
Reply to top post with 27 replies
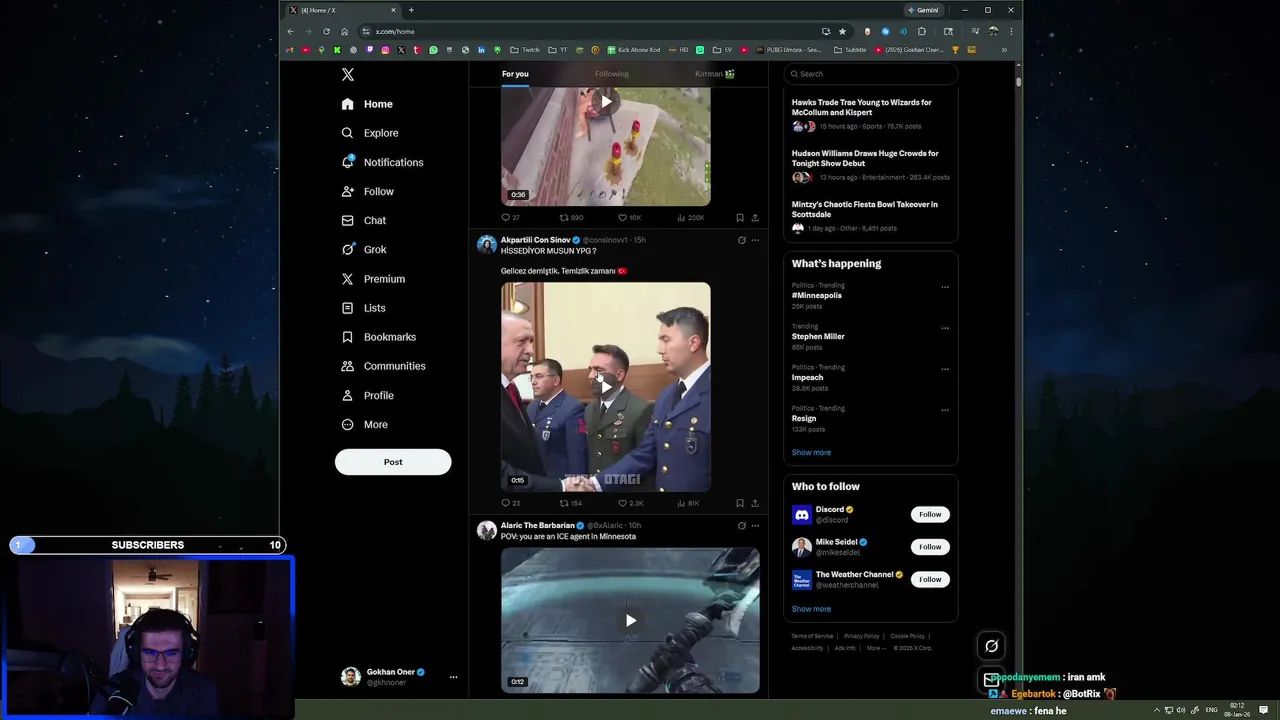[x=510, y=217]
